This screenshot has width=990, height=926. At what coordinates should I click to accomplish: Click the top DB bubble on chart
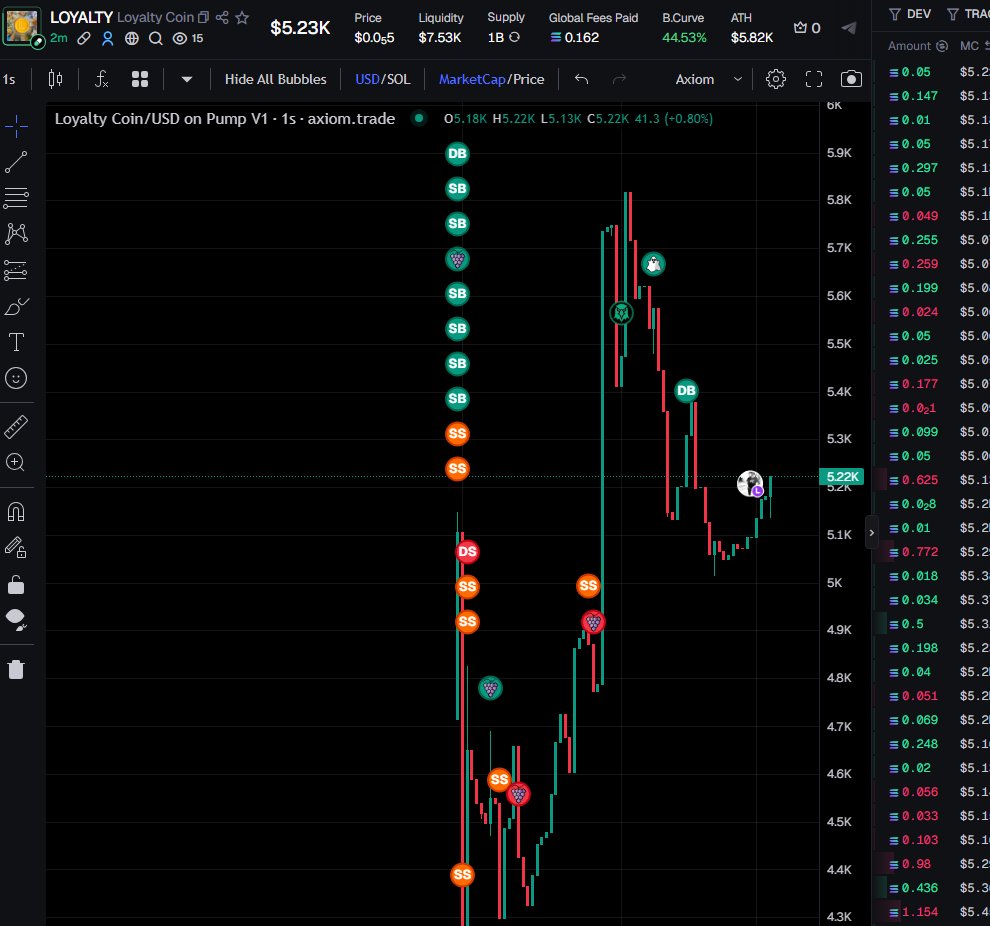click(457, 153)
